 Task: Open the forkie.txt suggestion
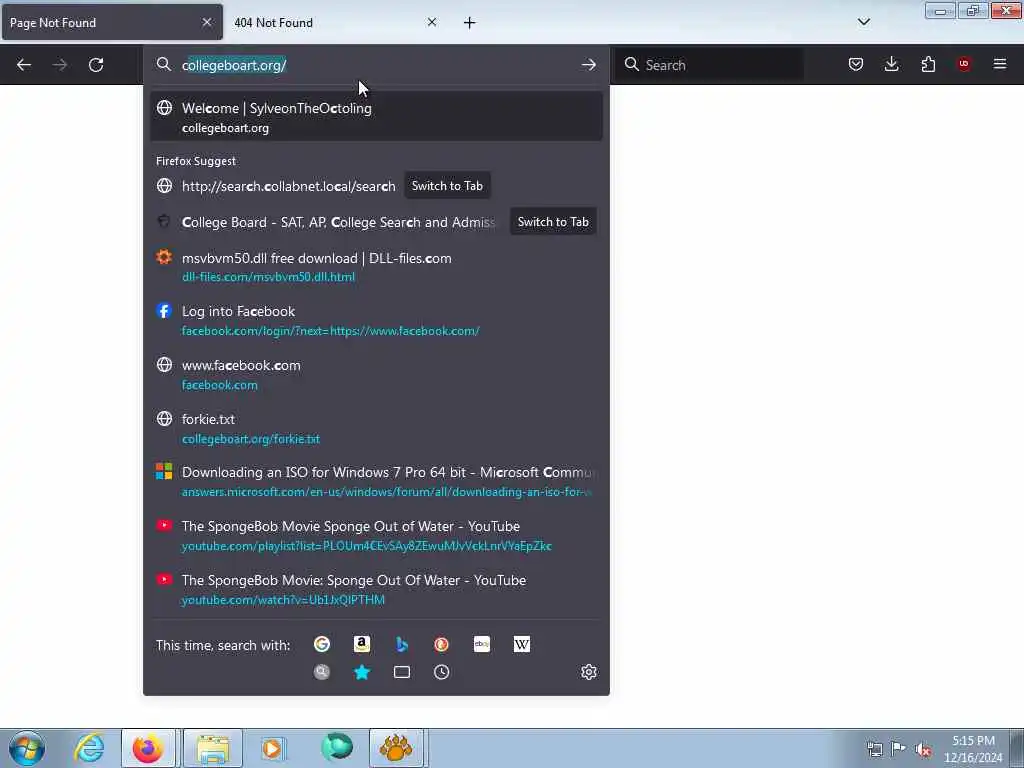376,428
